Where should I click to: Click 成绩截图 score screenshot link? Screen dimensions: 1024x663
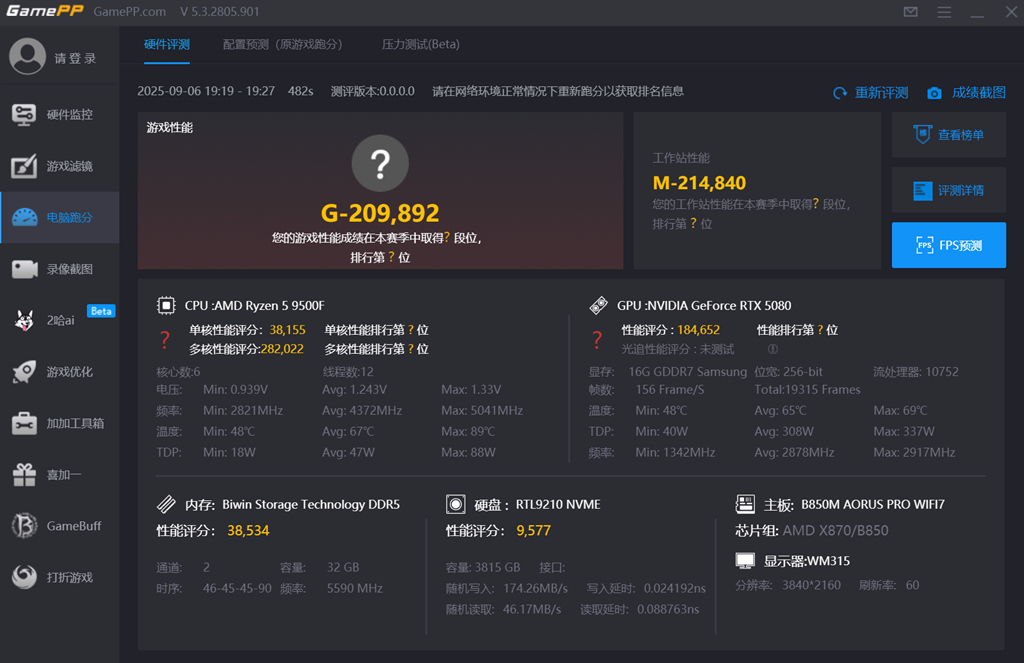(978, 93)
